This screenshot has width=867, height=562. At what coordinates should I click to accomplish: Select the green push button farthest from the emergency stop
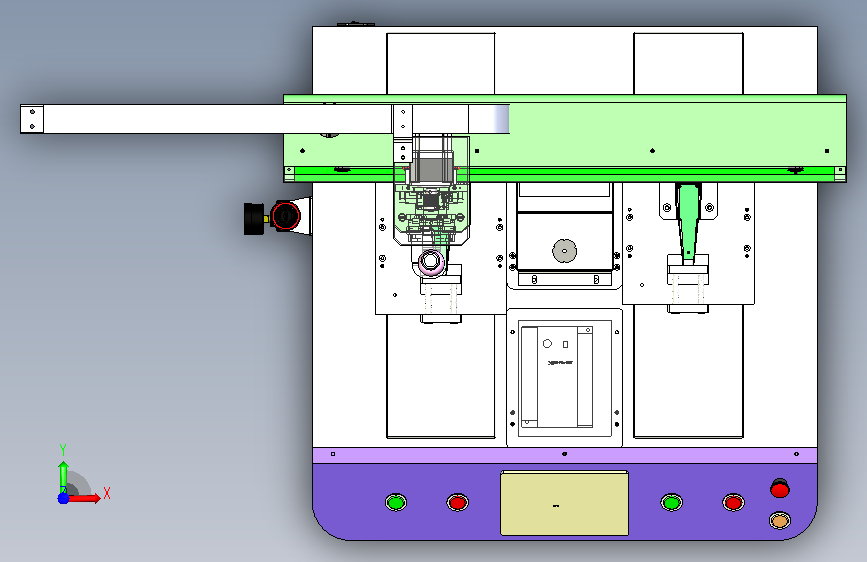(x=395, y=502)
